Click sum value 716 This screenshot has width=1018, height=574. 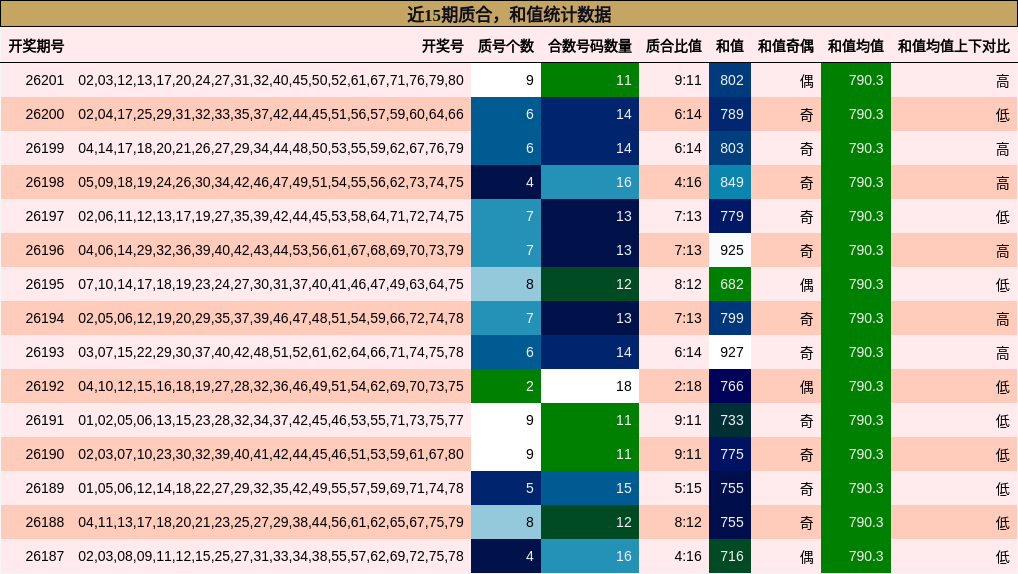(730, 556)
